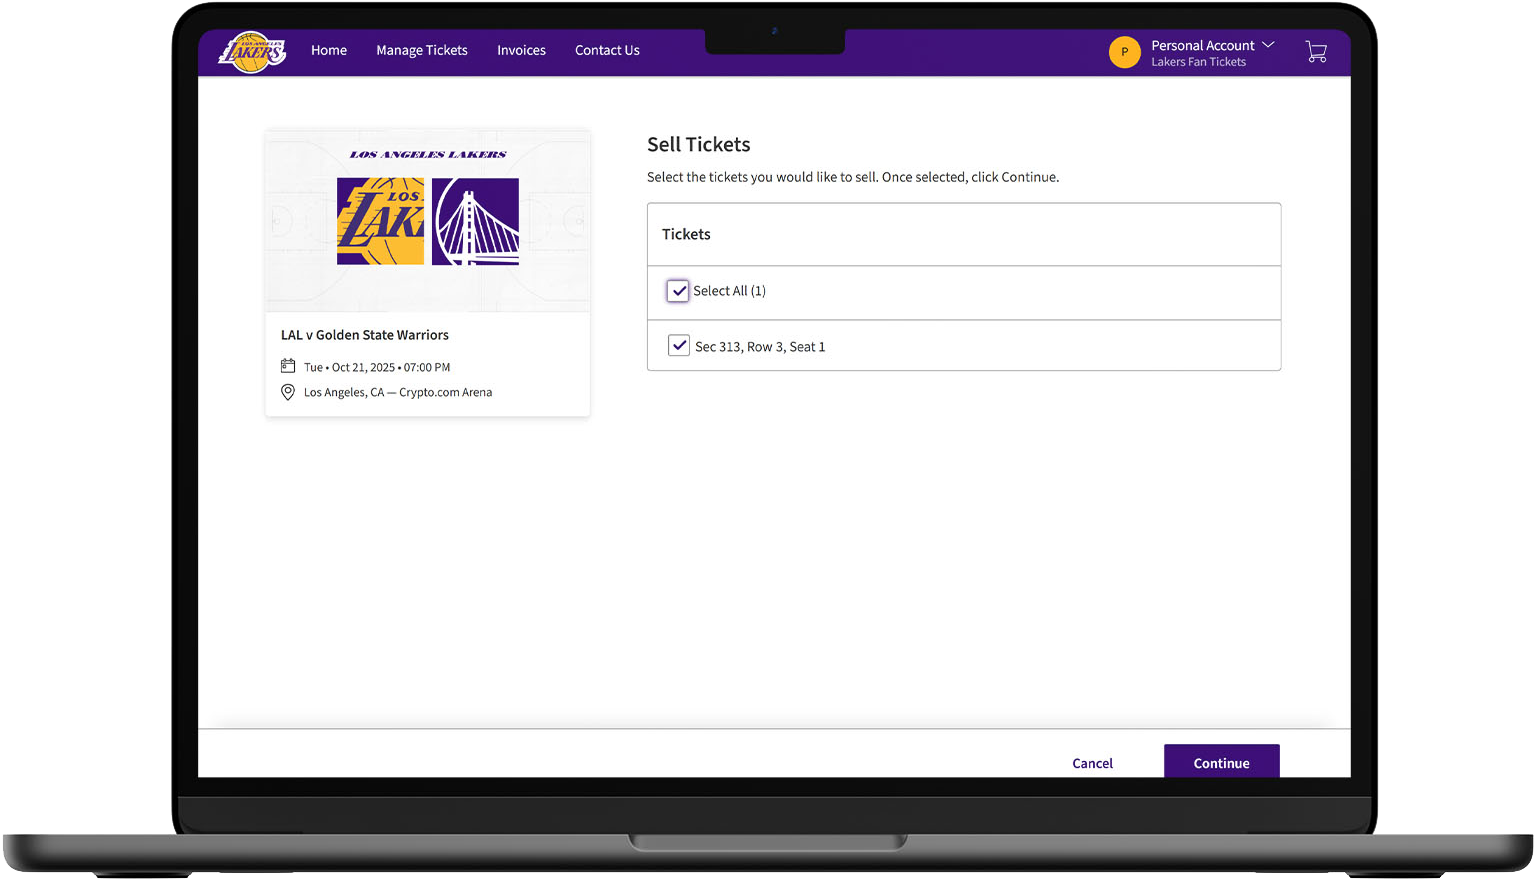Image resolution: width=1536 pixels, height=879 pixels.
Task: Uncheck the Select All checkbox
Action: point(678,291)
